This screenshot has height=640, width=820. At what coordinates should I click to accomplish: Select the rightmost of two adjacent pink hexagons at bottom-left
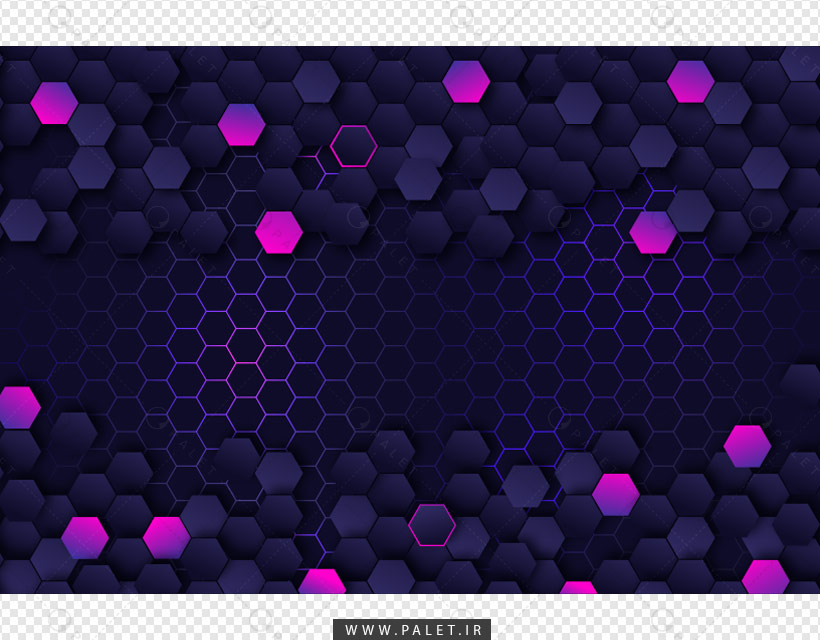(166, 538)
